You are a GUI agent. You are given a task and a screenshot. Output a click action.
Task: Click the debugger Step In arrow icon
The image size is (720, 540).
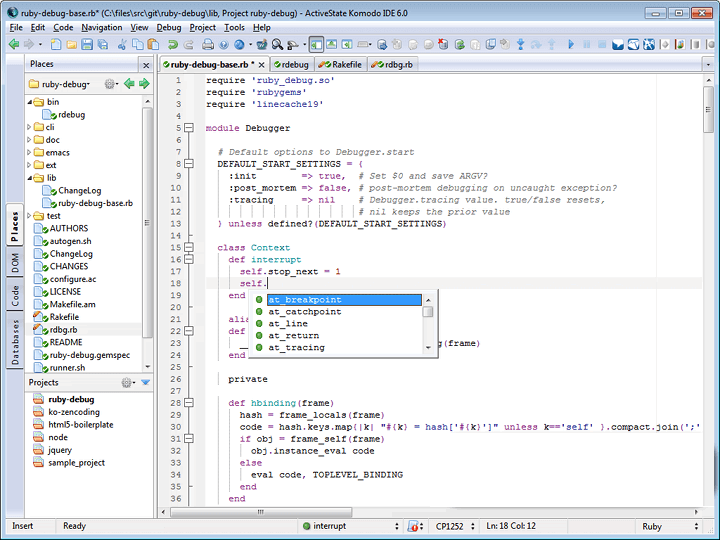tap(520, 45)
